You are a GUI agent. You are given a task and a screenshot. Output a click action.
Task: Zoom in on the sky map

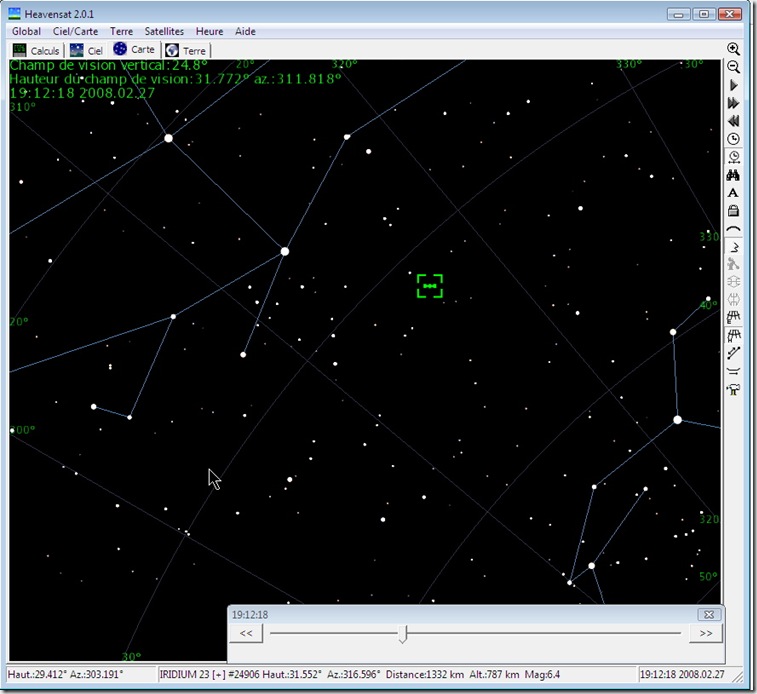coord(733,49)
